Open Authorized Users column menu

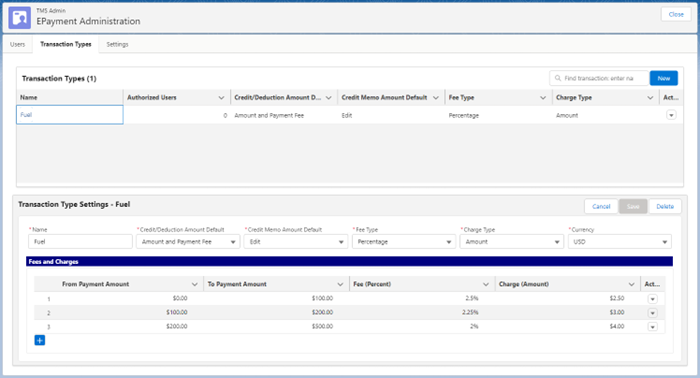coord(221,98)
